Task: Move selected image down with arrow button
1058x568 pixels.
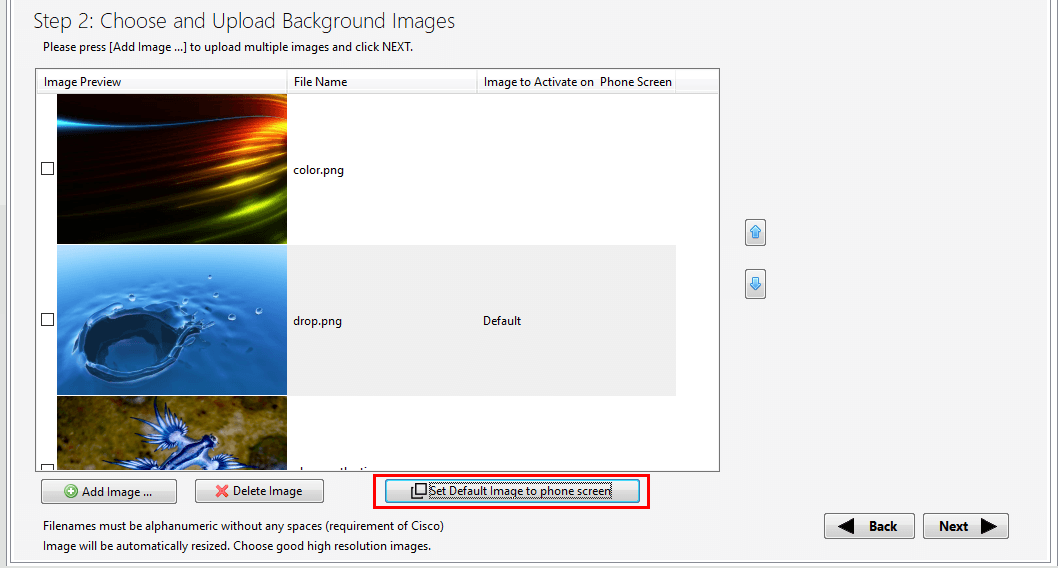Action: (755, 284)
